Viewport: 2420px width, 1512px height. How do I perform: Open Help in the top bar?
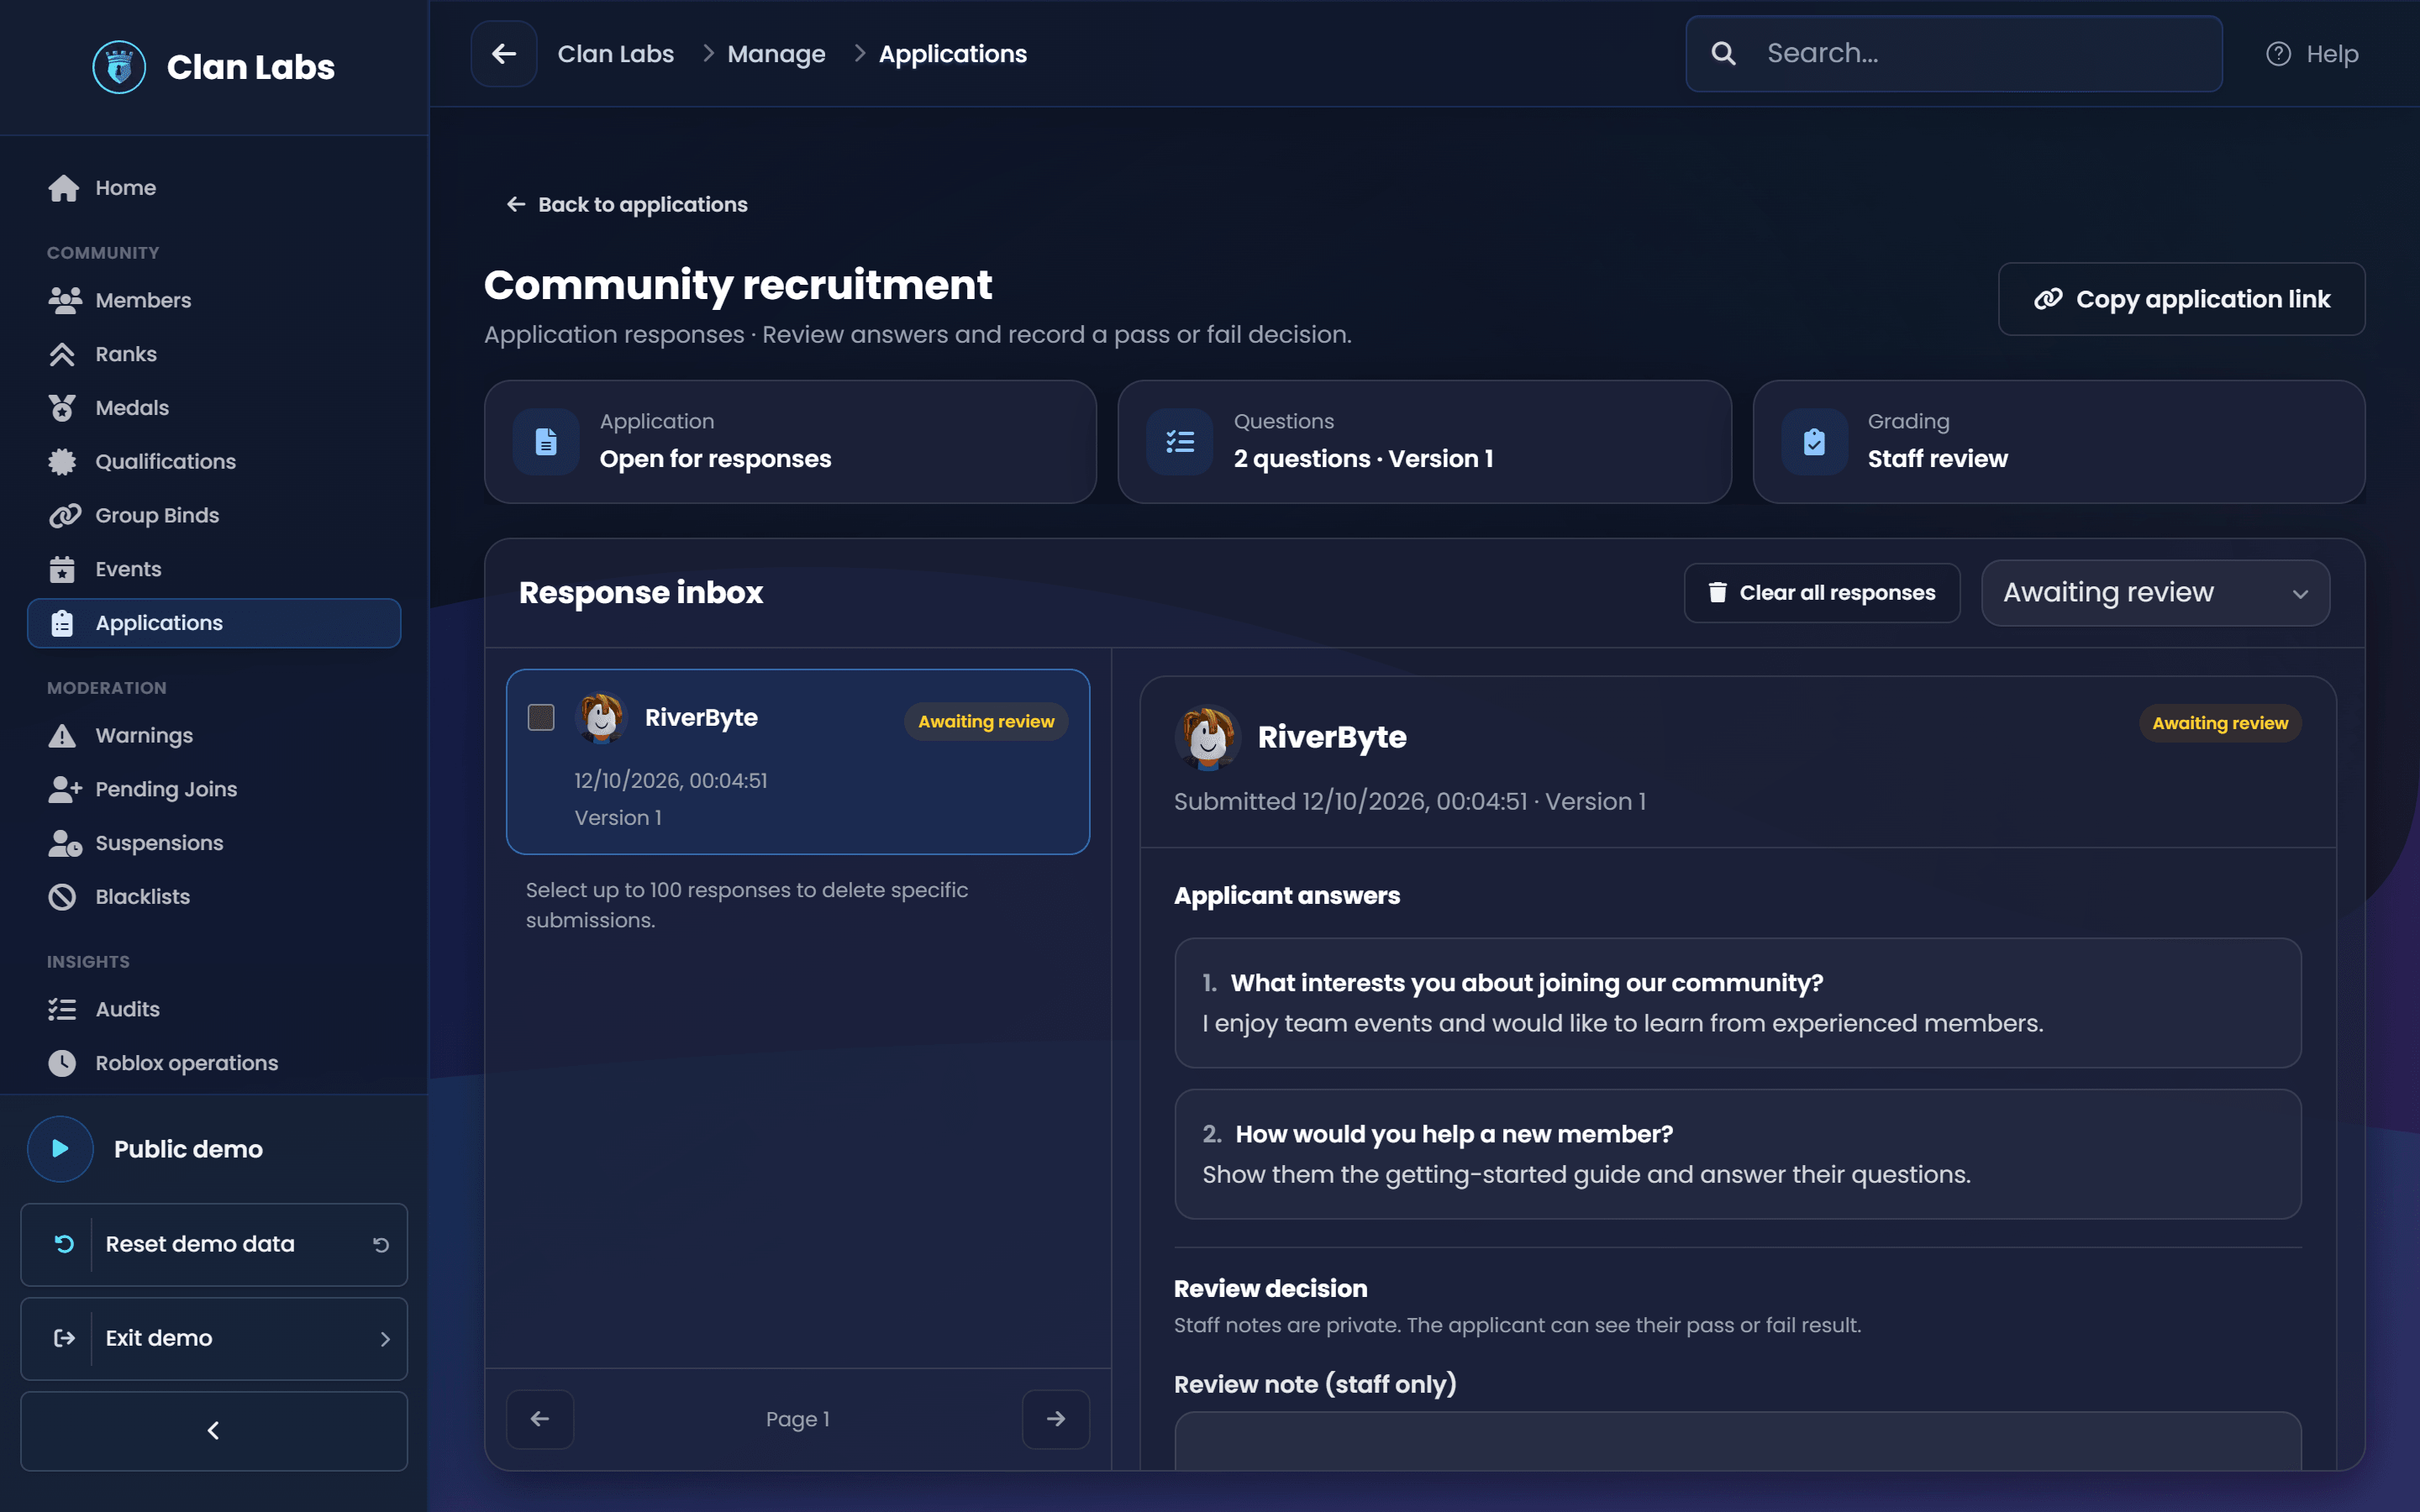pos(2312,54)
